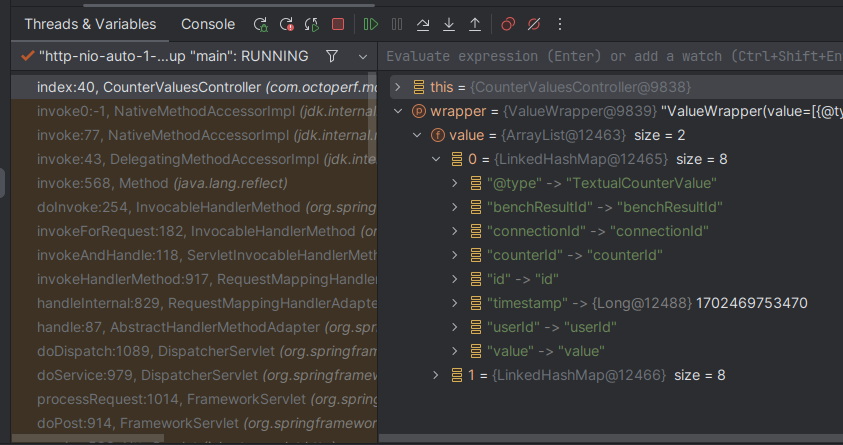Screen dimensions: 843x445
Task: Expand the 1 LinkedHashMap@12466 node
Action: (x=436, y=375)
